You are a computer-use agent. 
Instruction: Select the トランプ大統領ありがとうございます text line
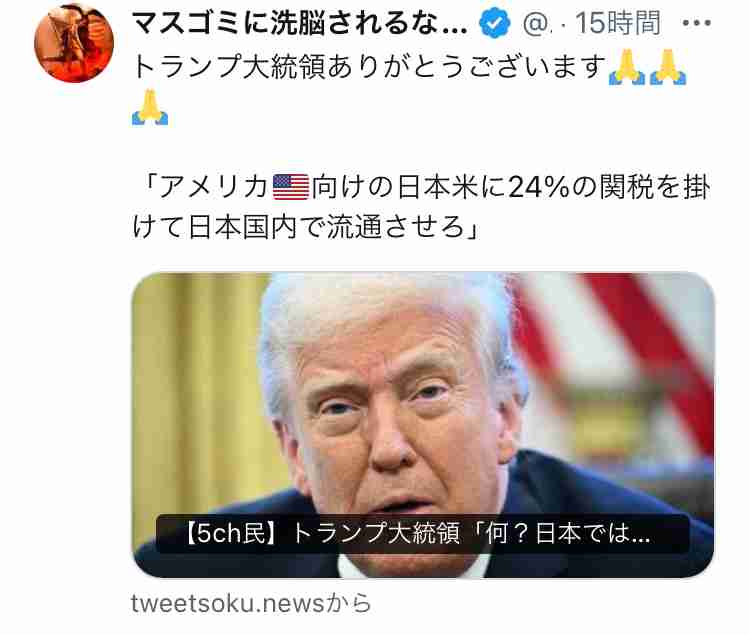[x=369, y=66]
